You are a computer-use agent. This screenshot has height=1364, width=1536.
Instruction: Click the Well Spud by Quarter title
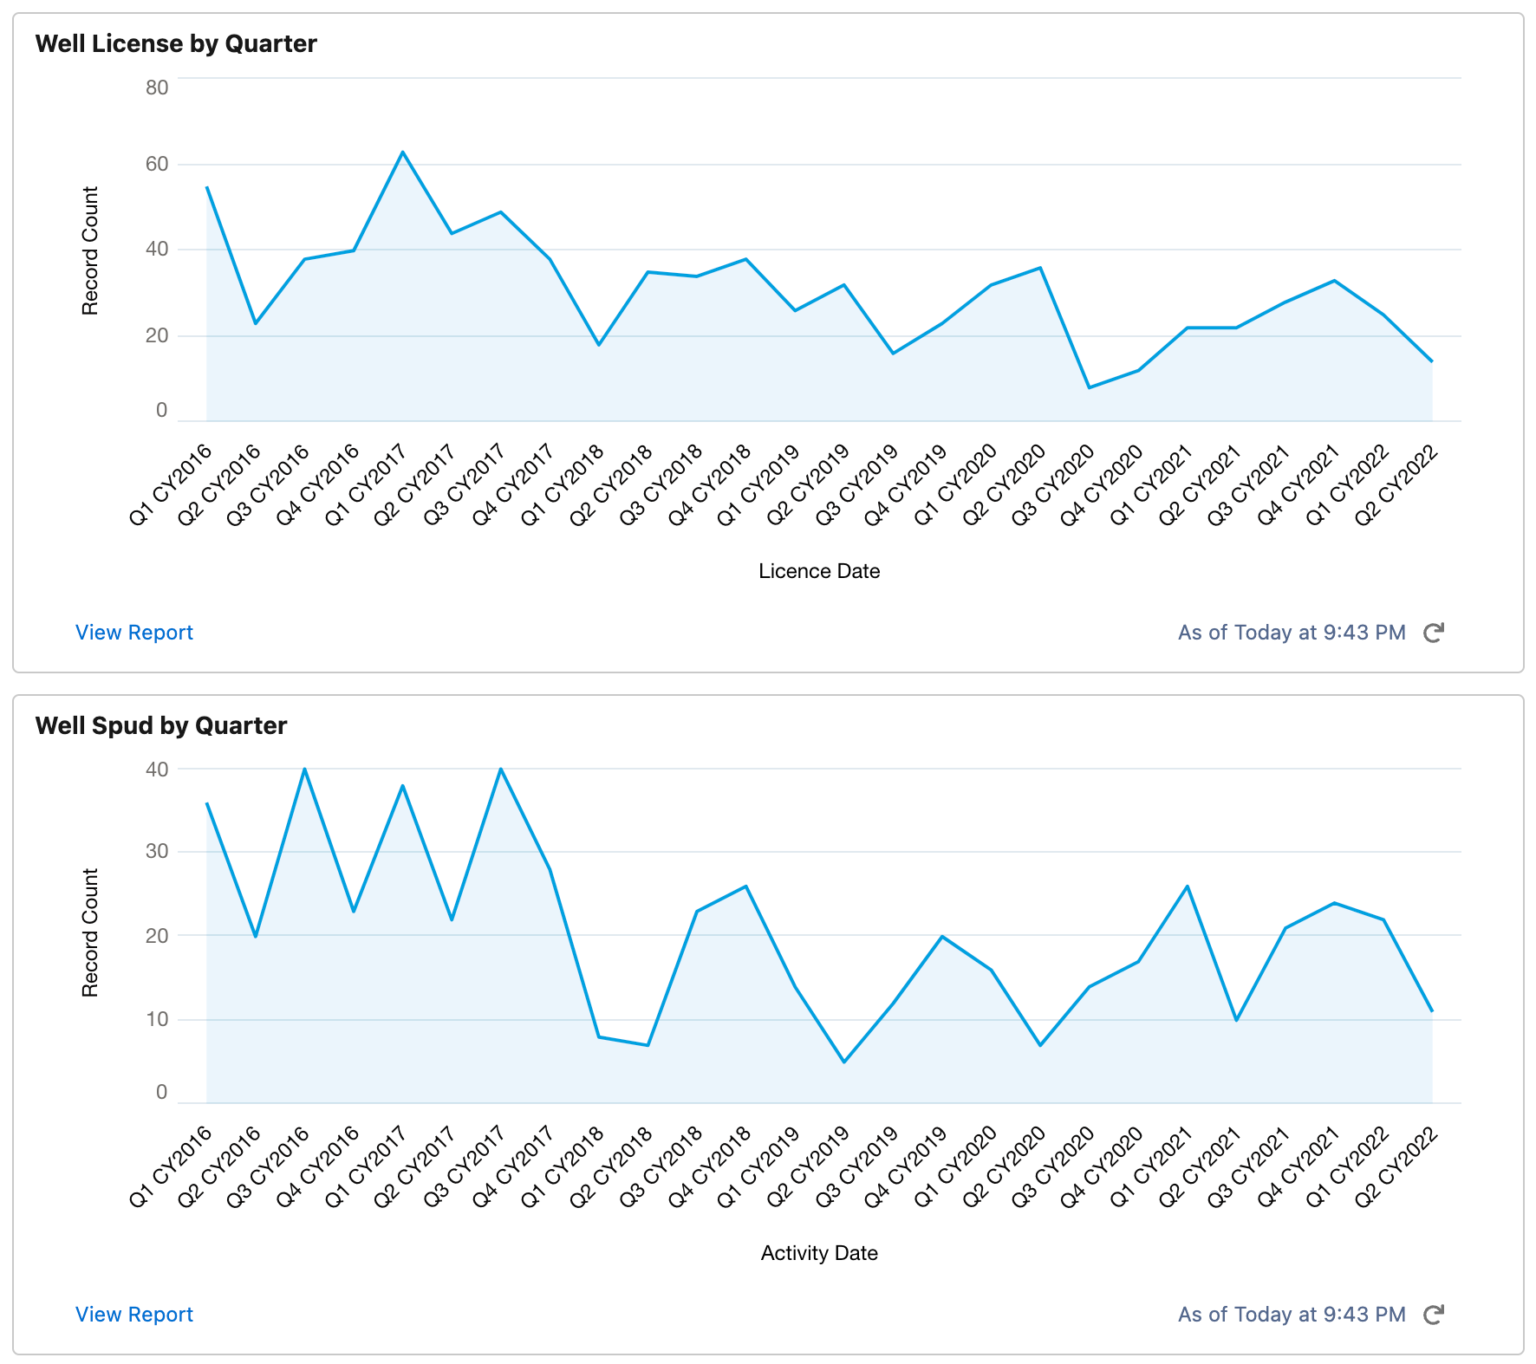pos(160,726)
